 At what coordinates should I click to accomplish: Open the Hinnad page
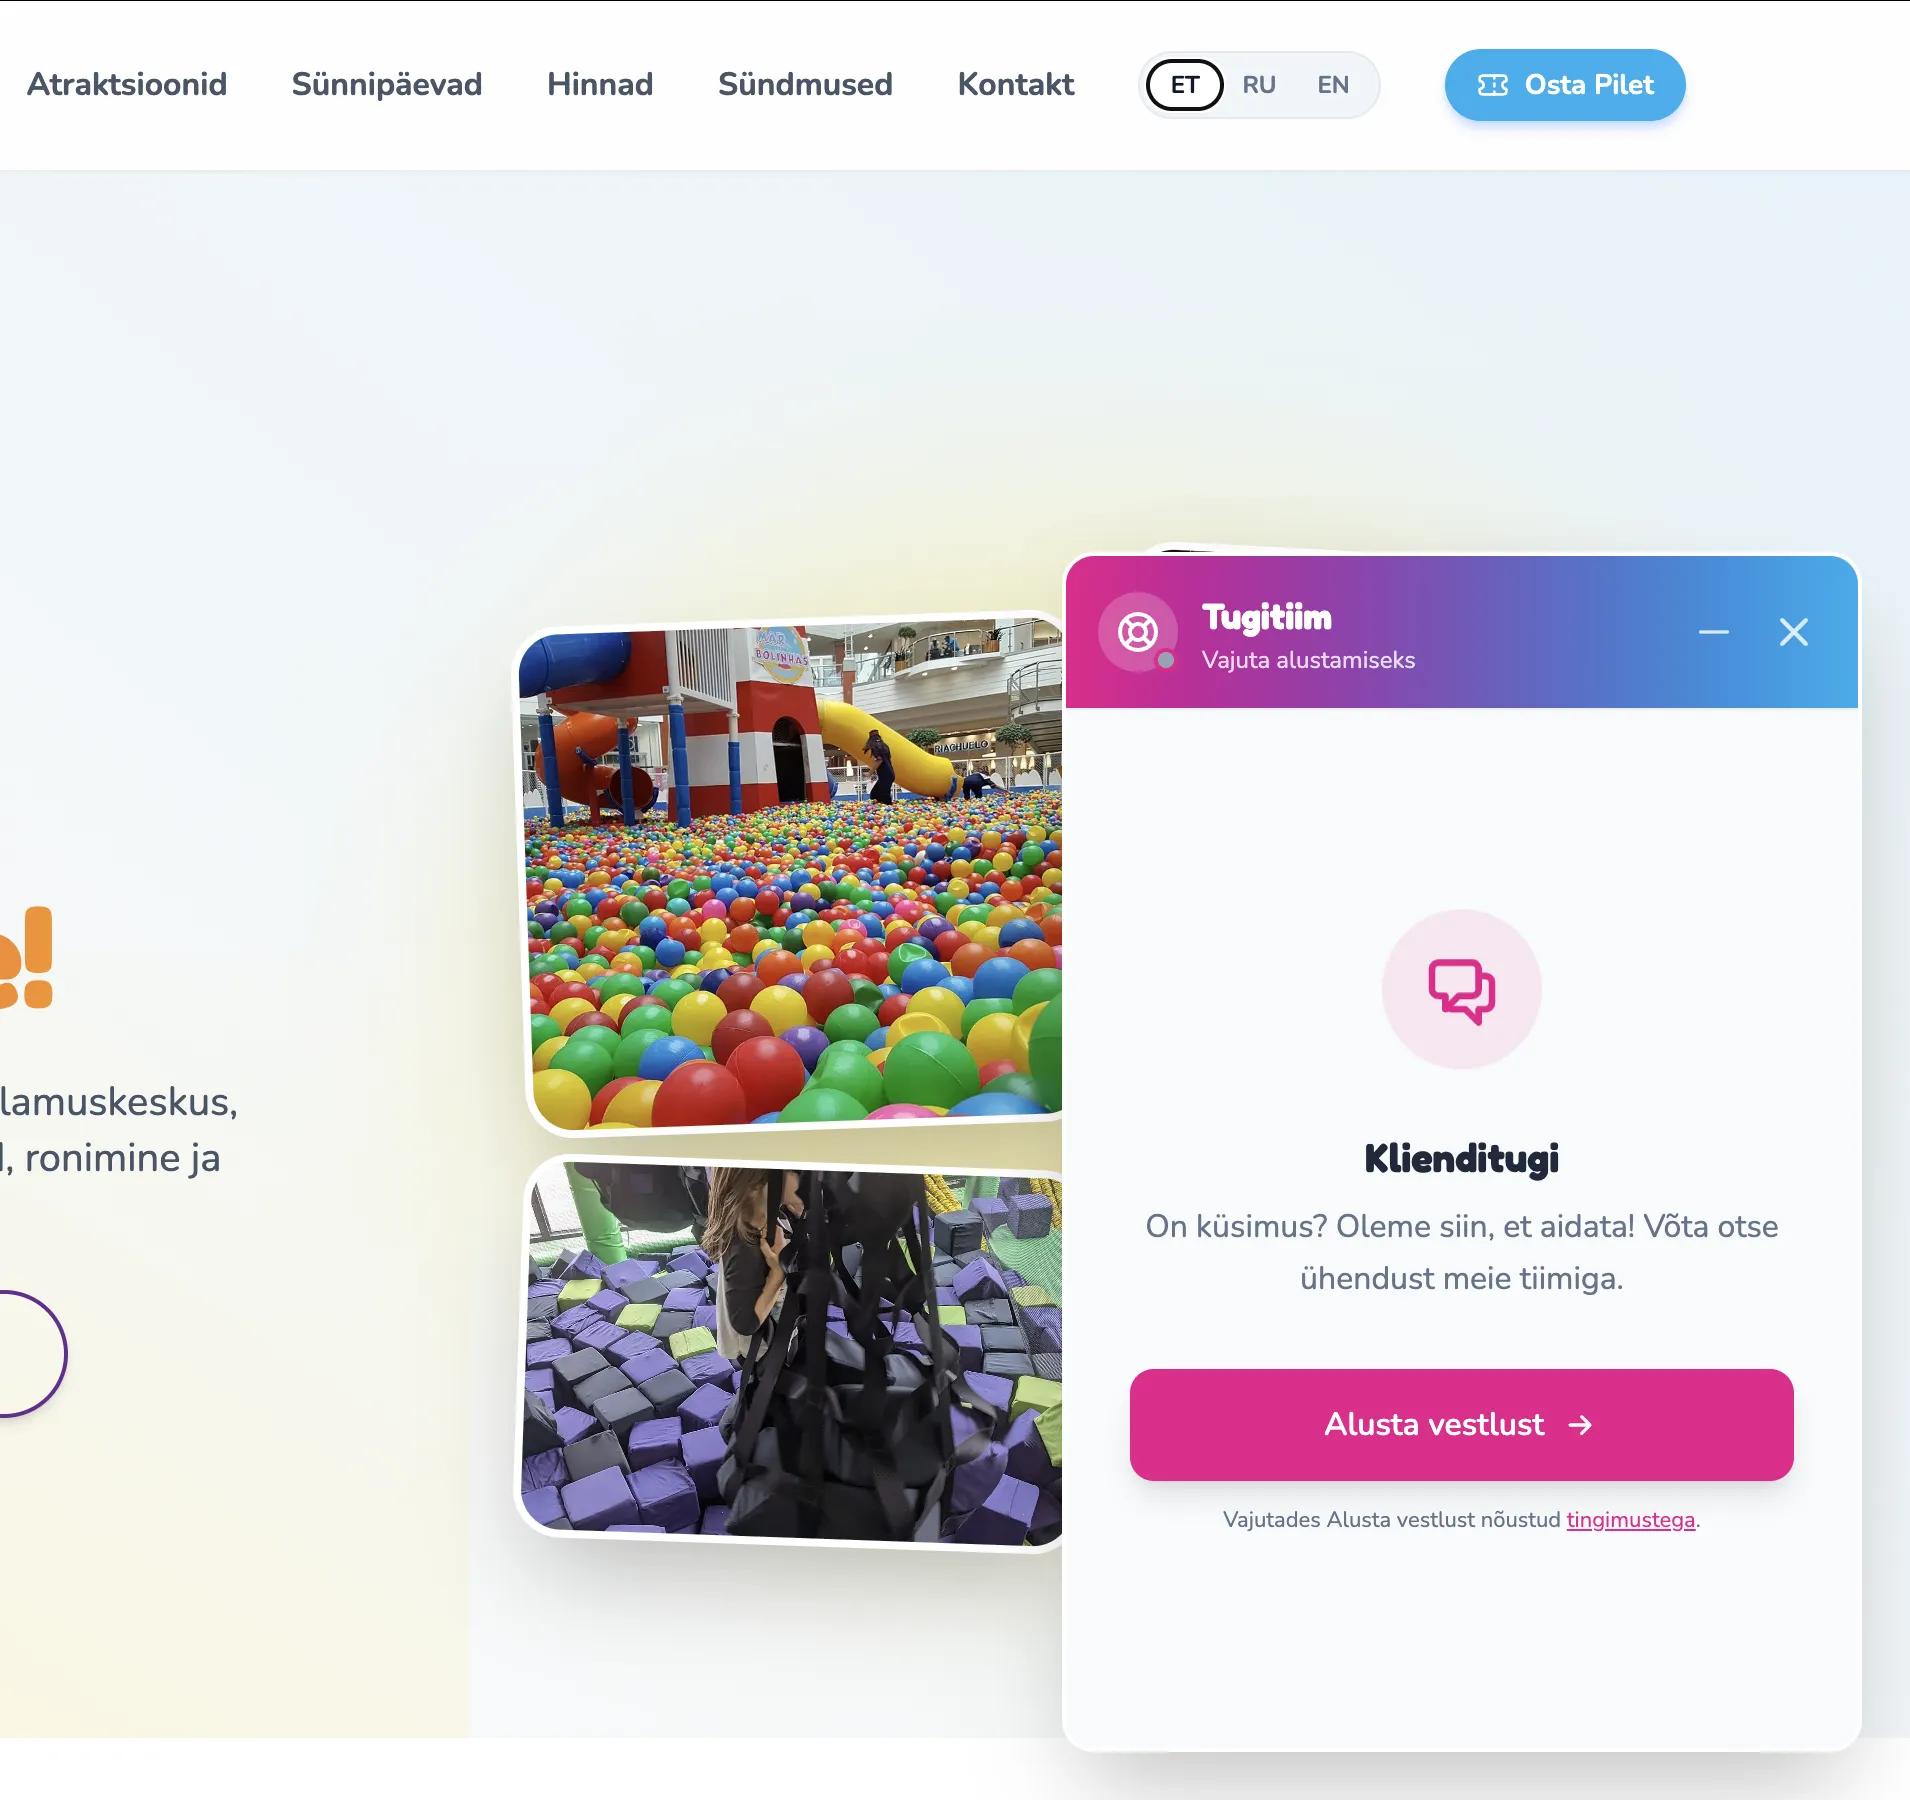(600, 85)
